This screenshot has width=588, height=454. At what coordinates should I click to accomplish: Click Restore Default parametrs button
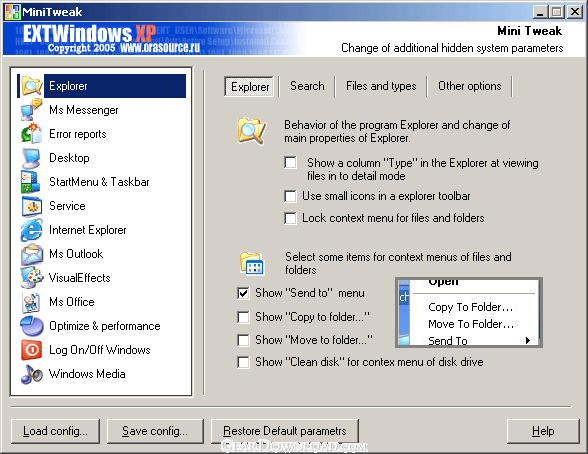tap(285, 431)
